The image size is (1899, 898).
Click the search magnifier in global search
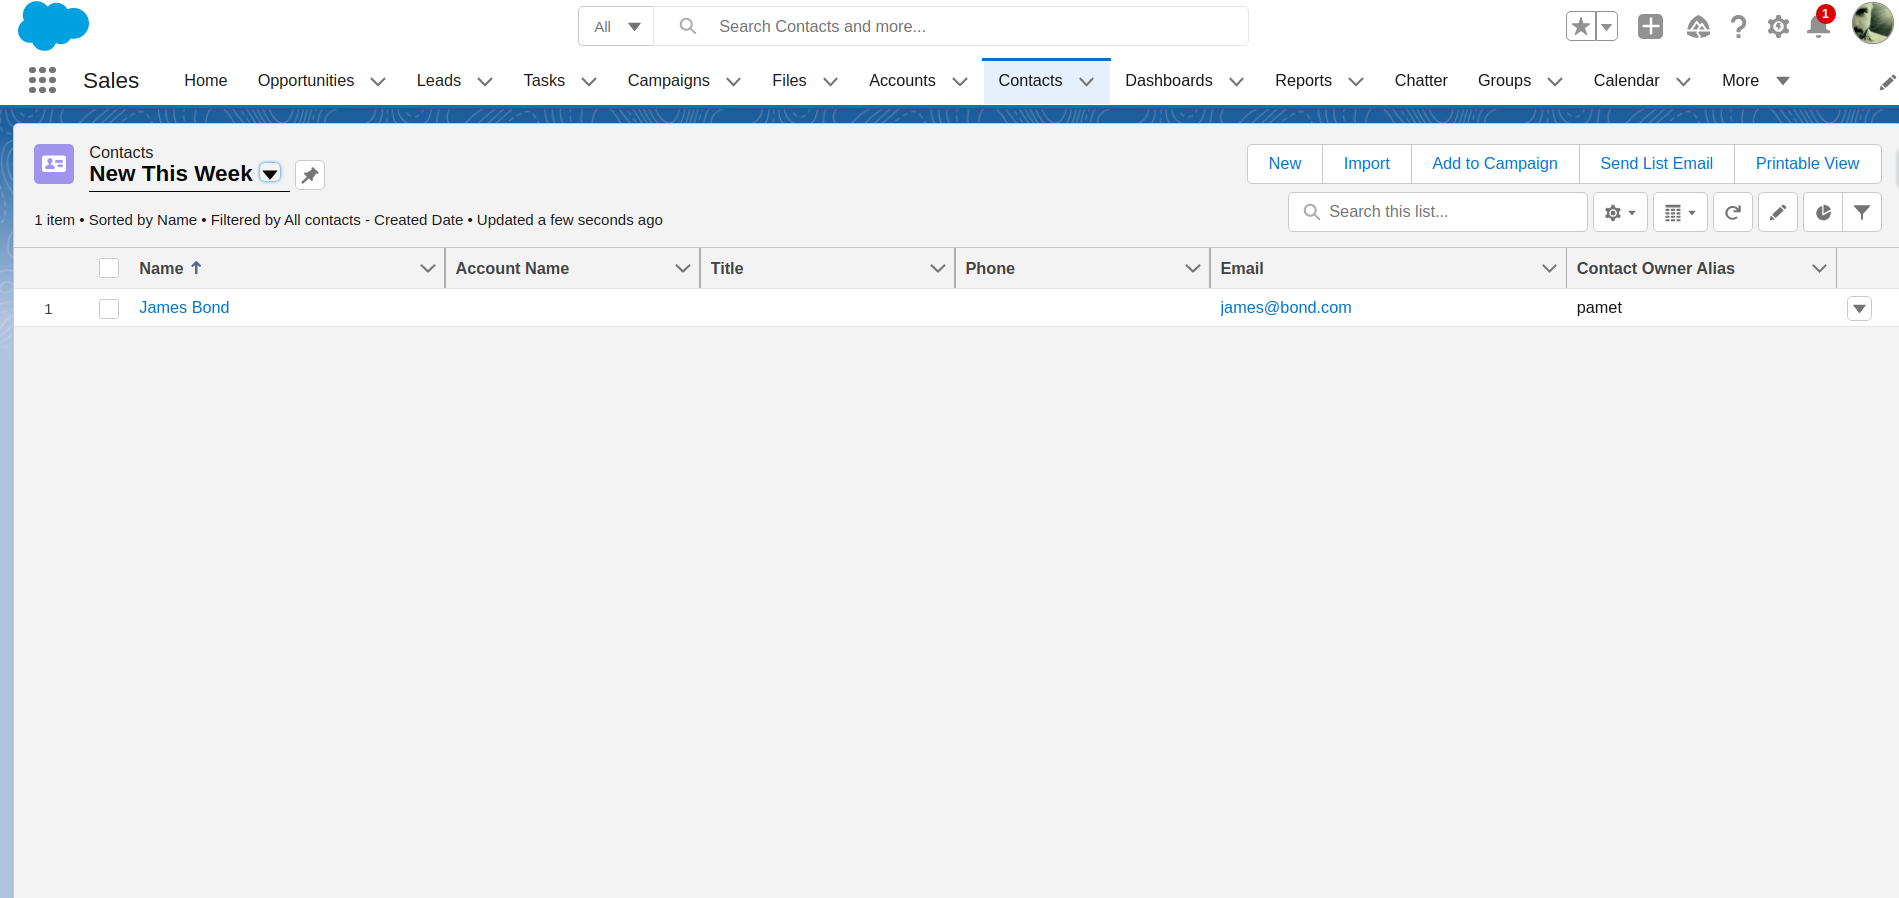coord(688,26)
